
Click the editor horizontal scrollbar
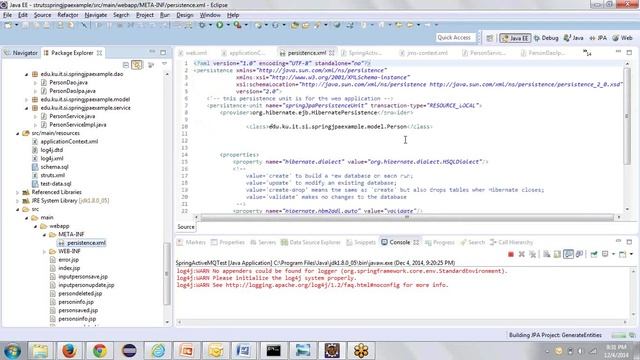[406, 218]
